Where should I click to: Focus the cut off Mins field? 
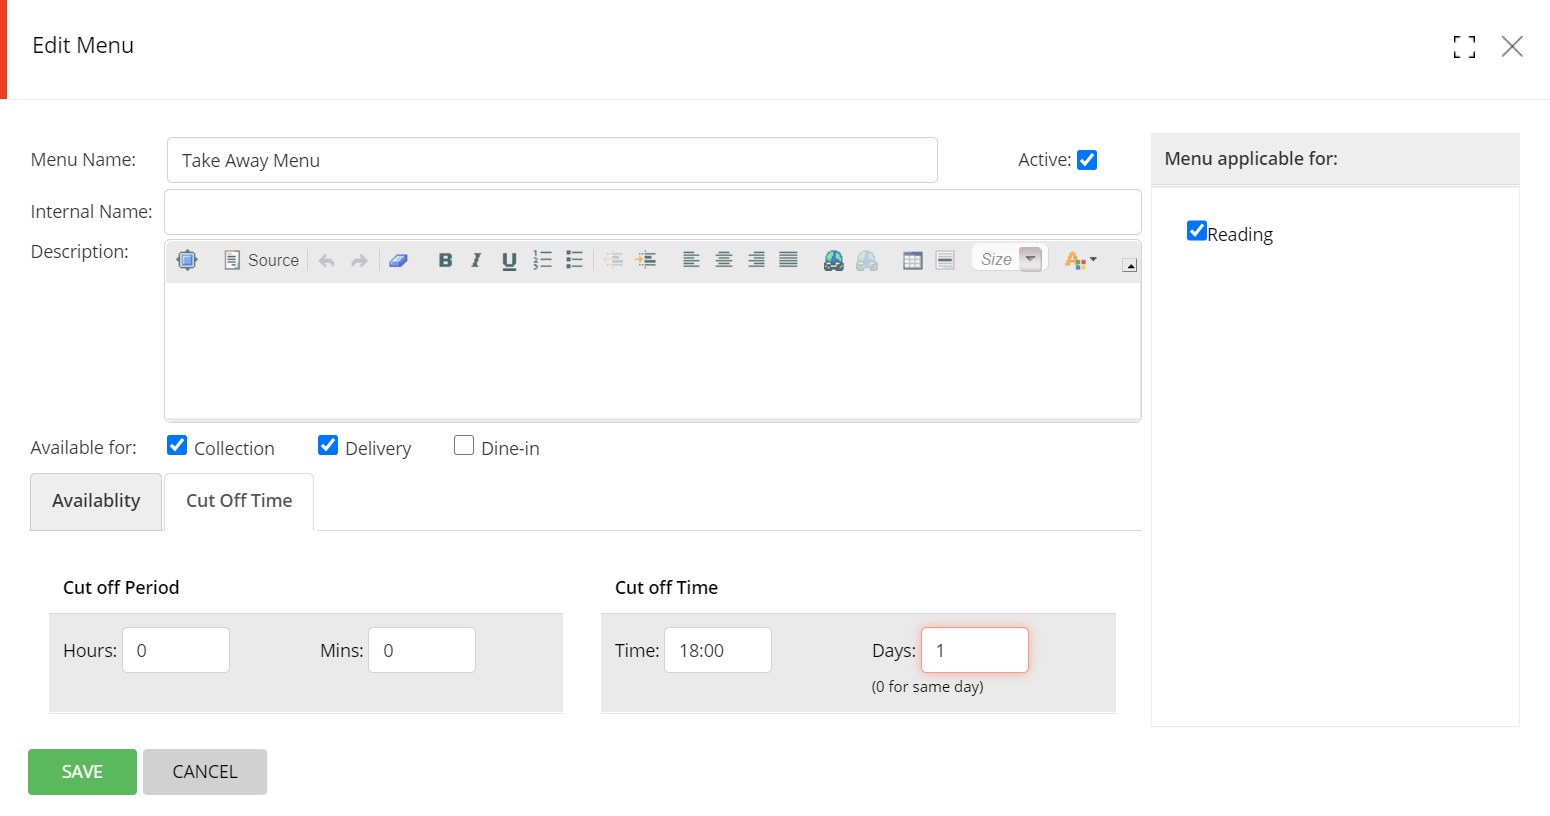tap(422, 650)
